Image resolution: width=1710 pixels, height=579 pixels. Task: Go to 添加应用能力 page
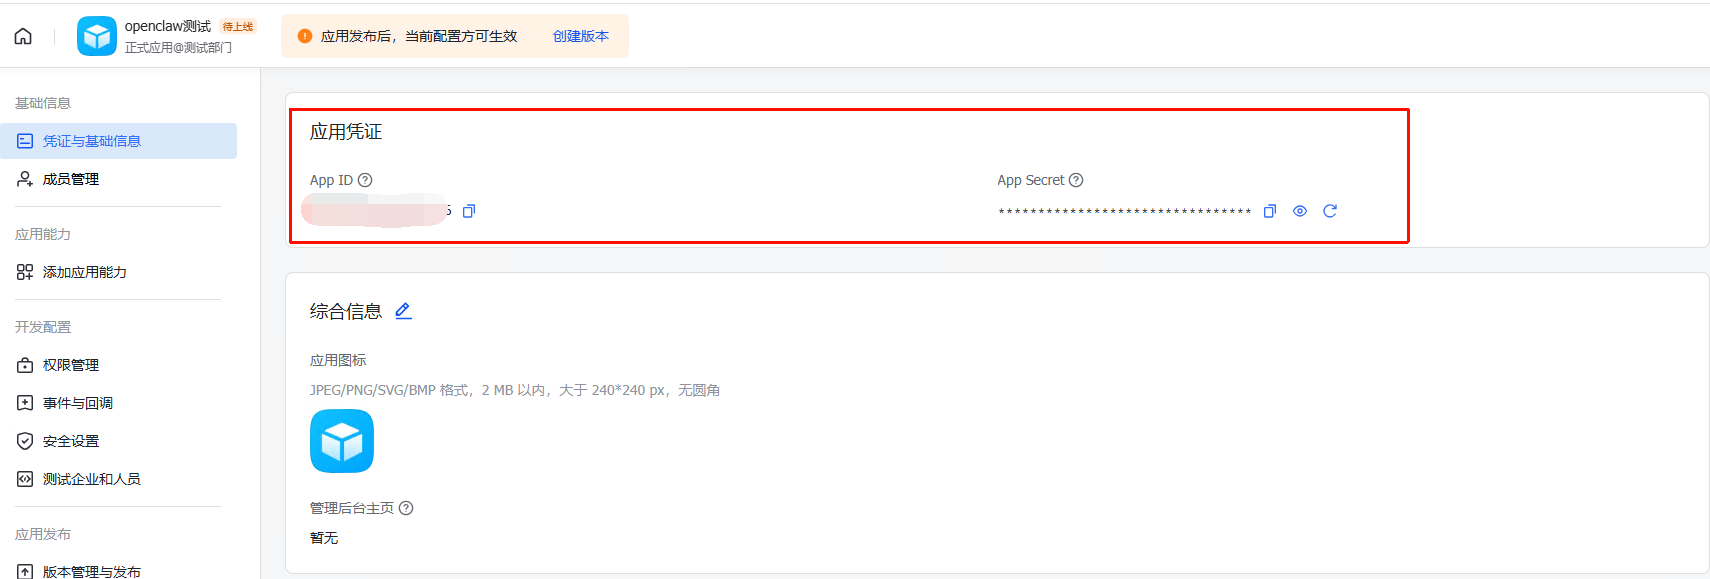[84, 272]
